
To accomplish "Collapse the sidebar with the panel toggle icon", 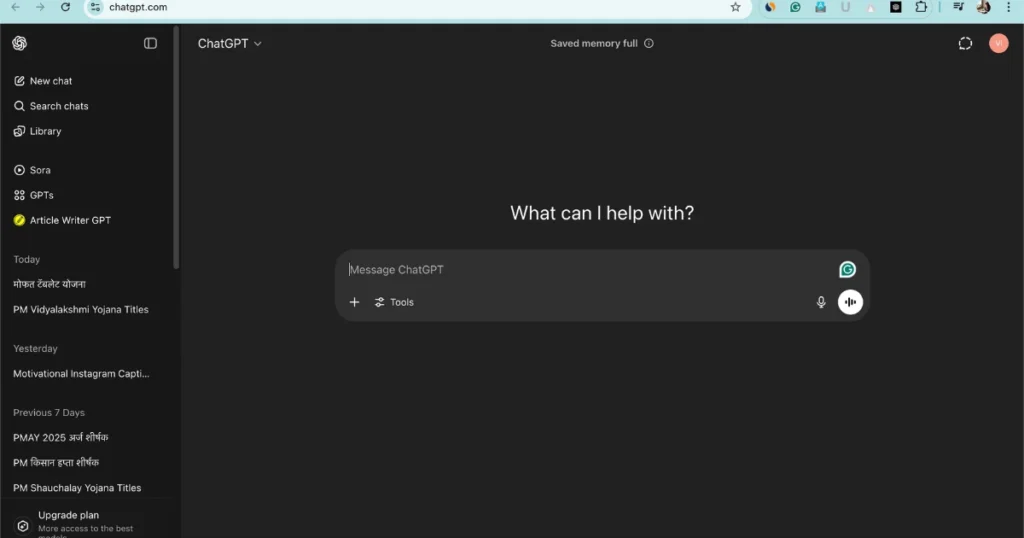I will point(150,43).
